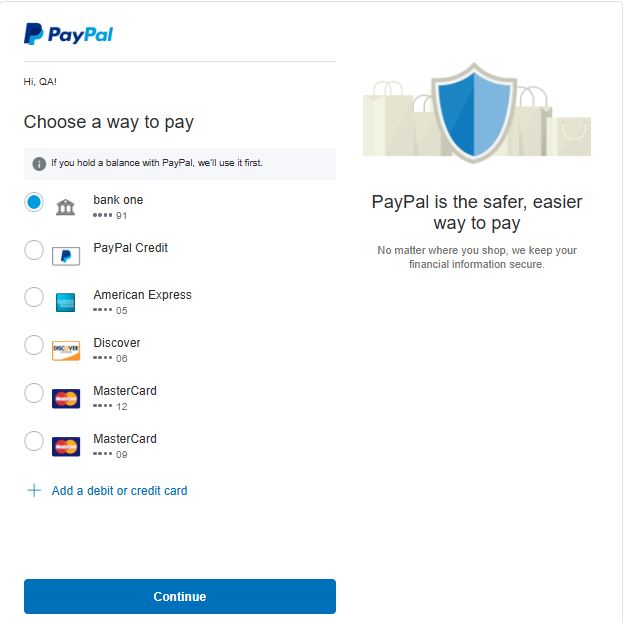The height and width of the screenshot is (623, 623).
Task: Click the Continue button
Action: tap(180, 596)
